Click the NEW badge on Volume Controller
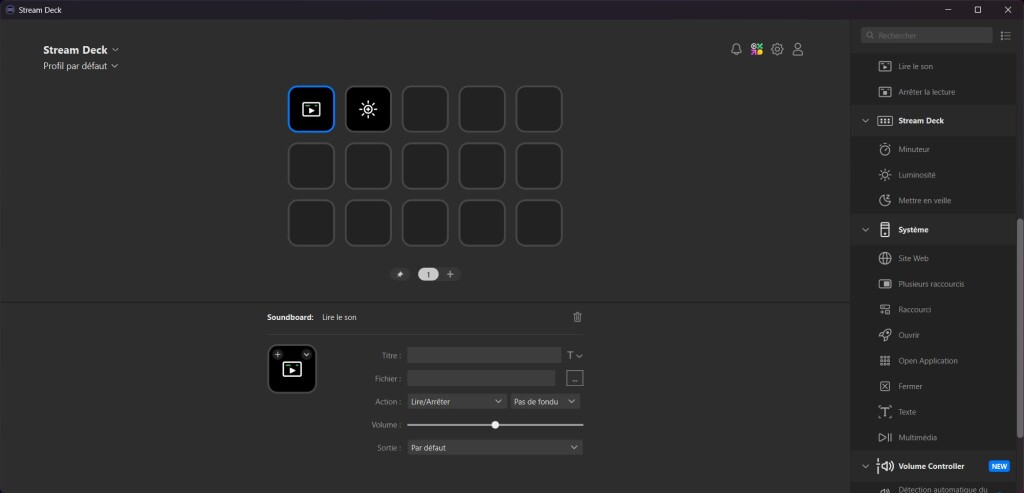 click(x=999, y=466)
